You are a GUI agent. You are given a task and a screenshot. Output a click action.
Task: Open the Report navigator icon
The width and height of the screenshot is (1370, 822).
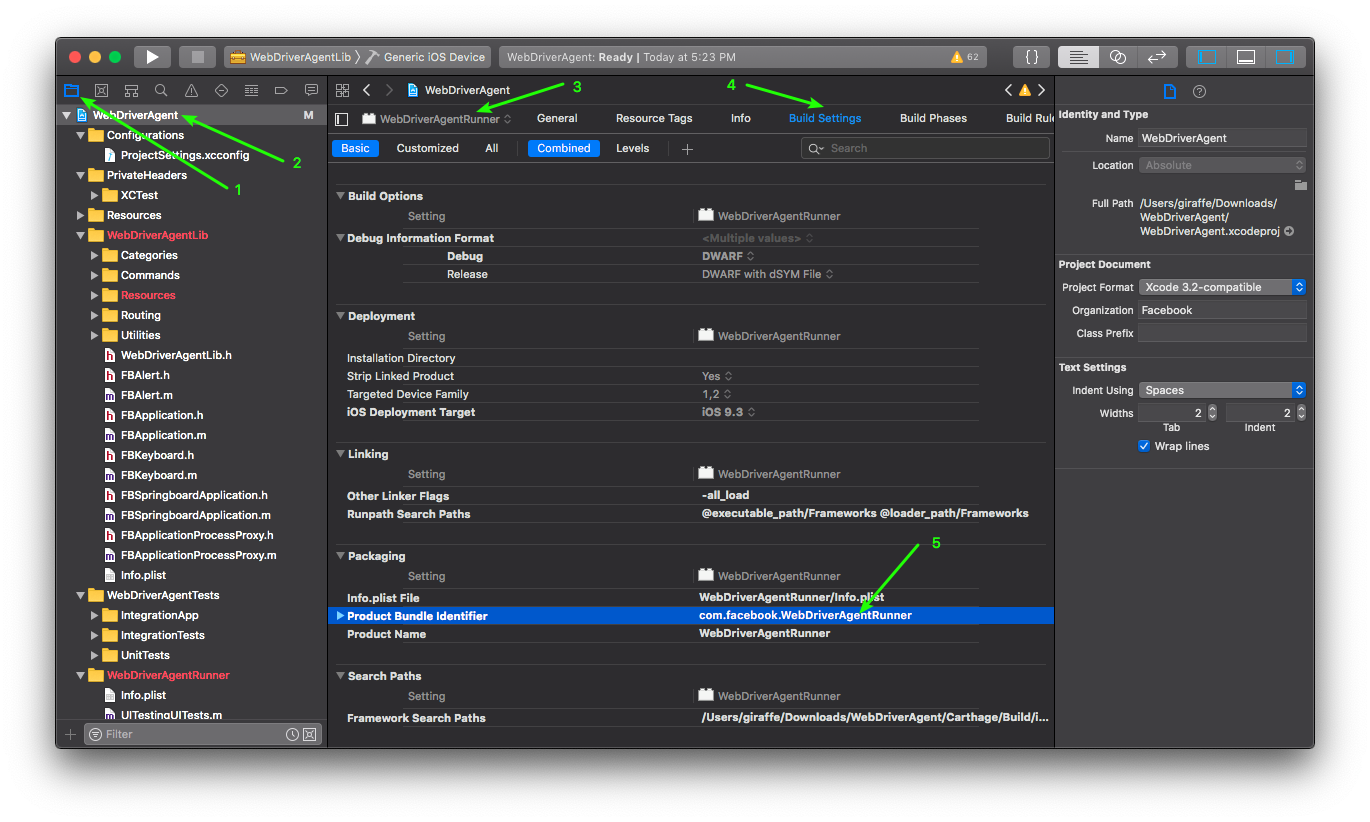311,90
